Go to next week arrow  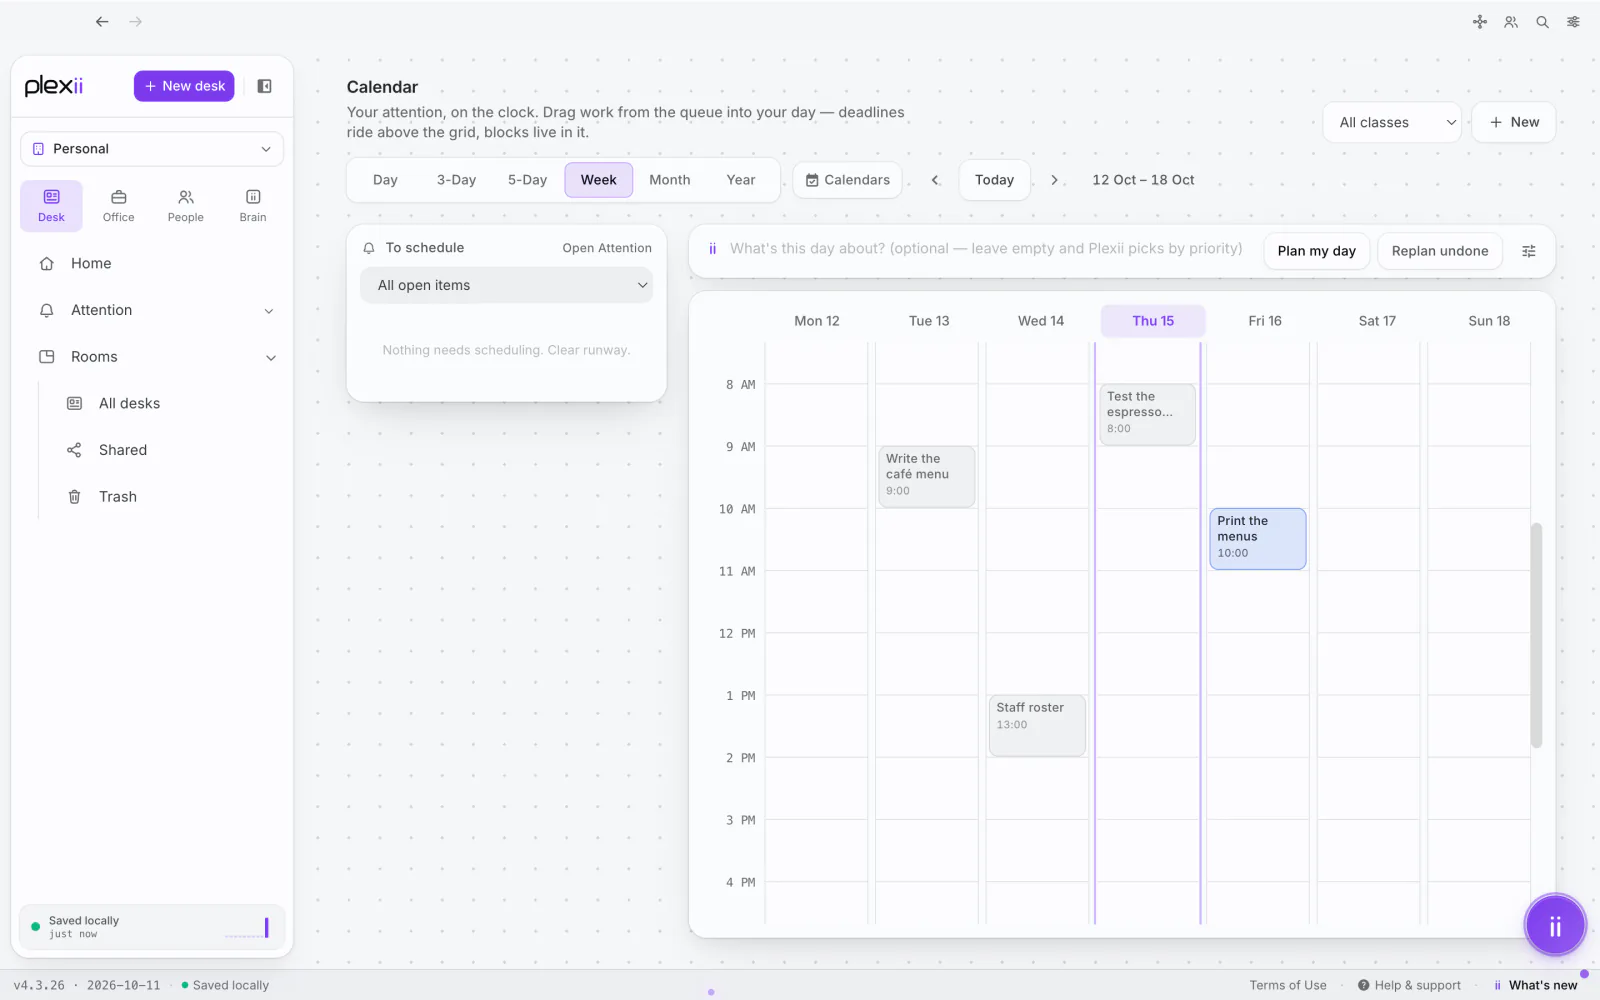point(1054,180)
